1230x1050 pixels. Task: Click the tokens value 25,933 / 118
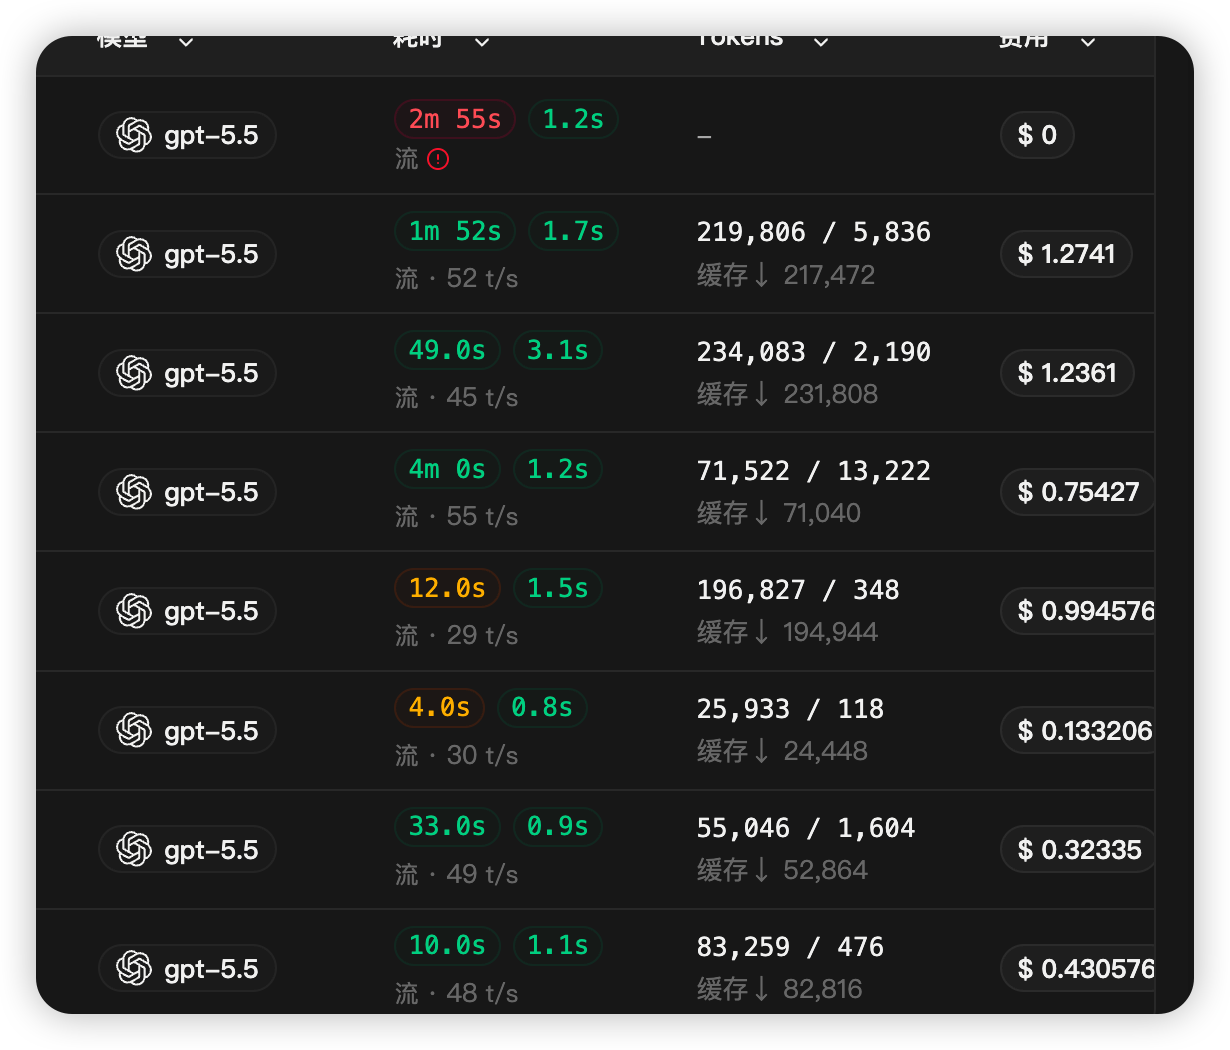tap(790, 709)
